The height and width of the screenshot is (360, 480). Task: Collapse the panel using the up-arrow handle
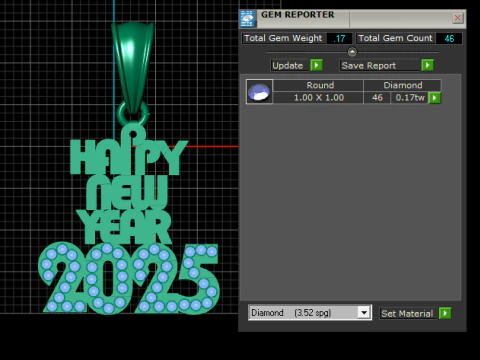[x=352, y=52]
